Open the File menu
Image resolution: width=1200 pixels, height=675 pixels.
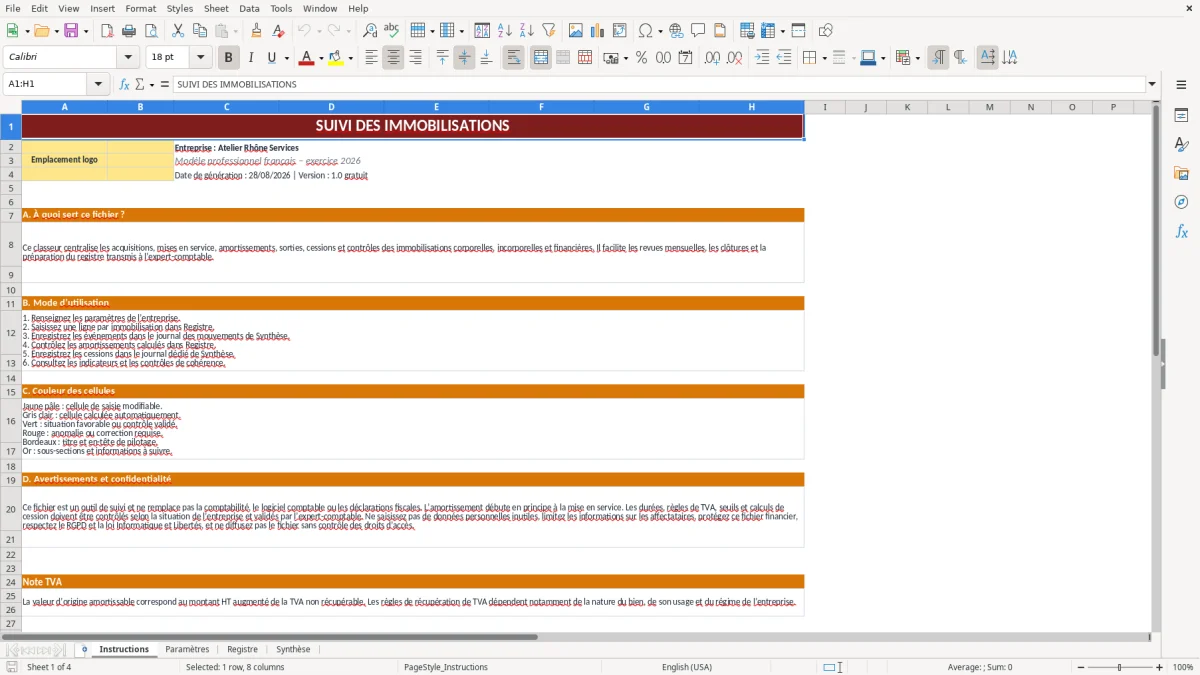[13, 8]
